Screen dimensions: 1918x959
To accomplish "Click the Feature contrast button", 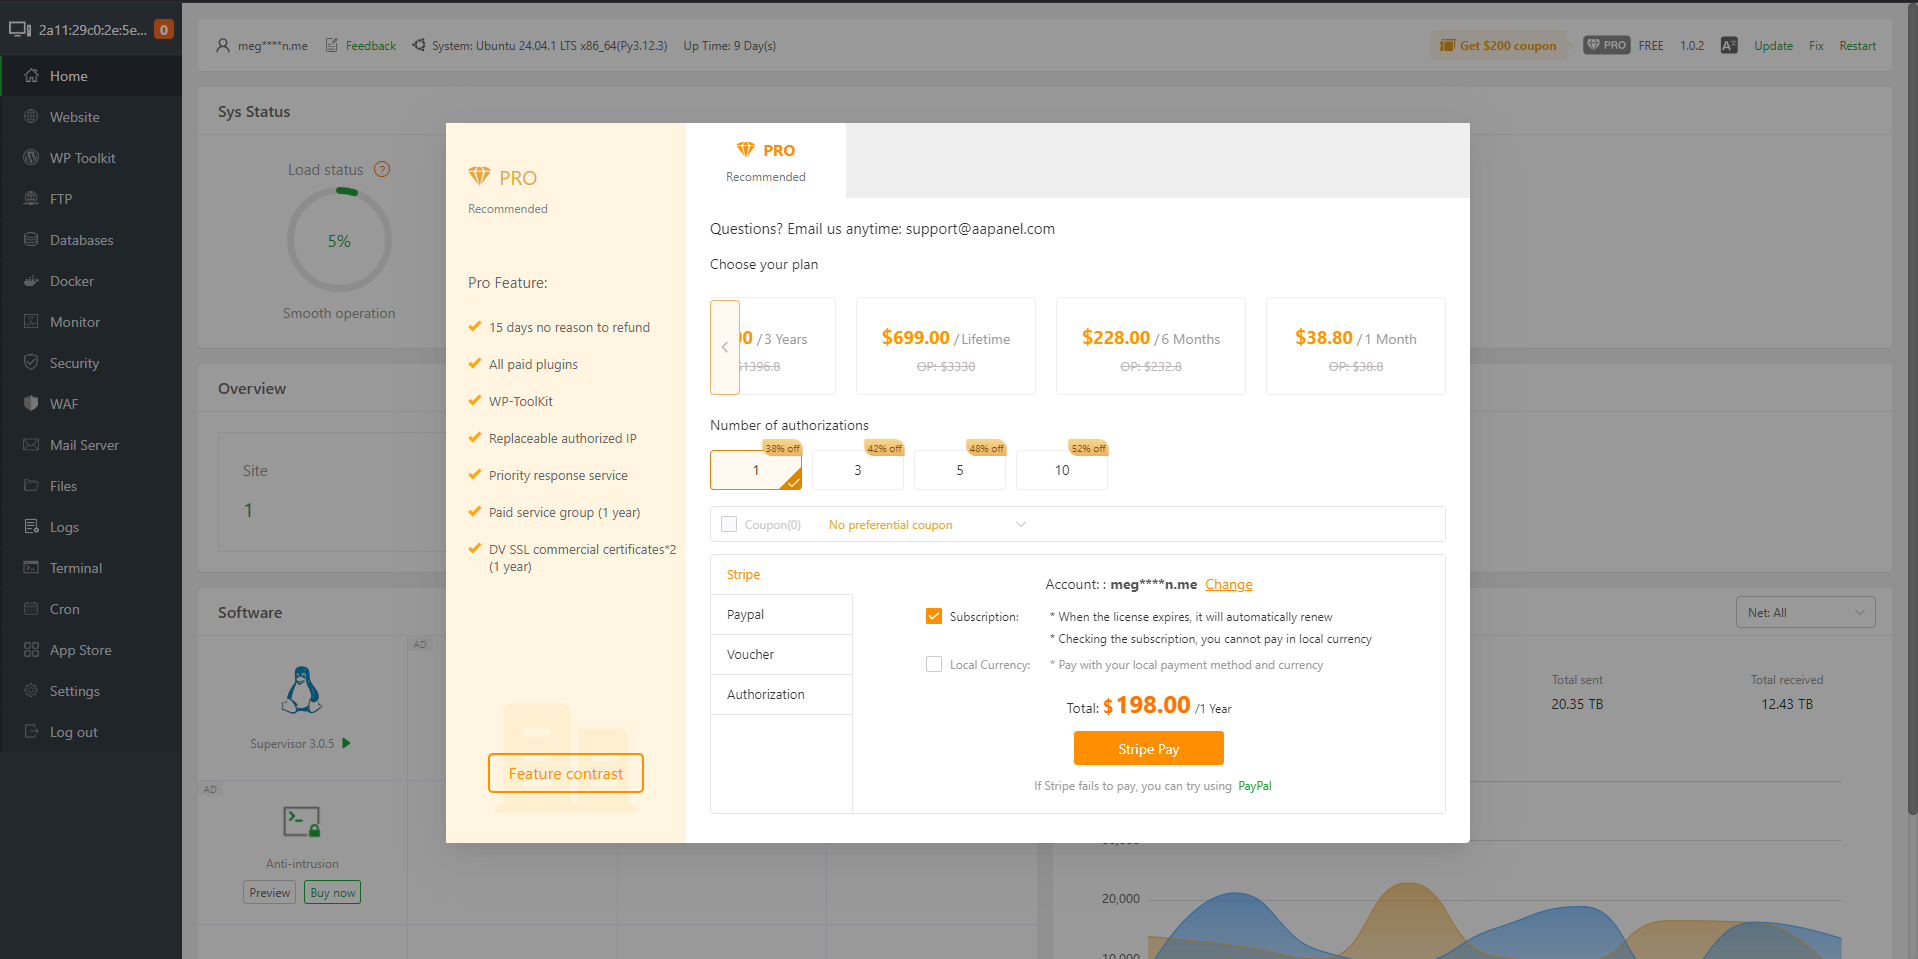I will tap(566, 774).
